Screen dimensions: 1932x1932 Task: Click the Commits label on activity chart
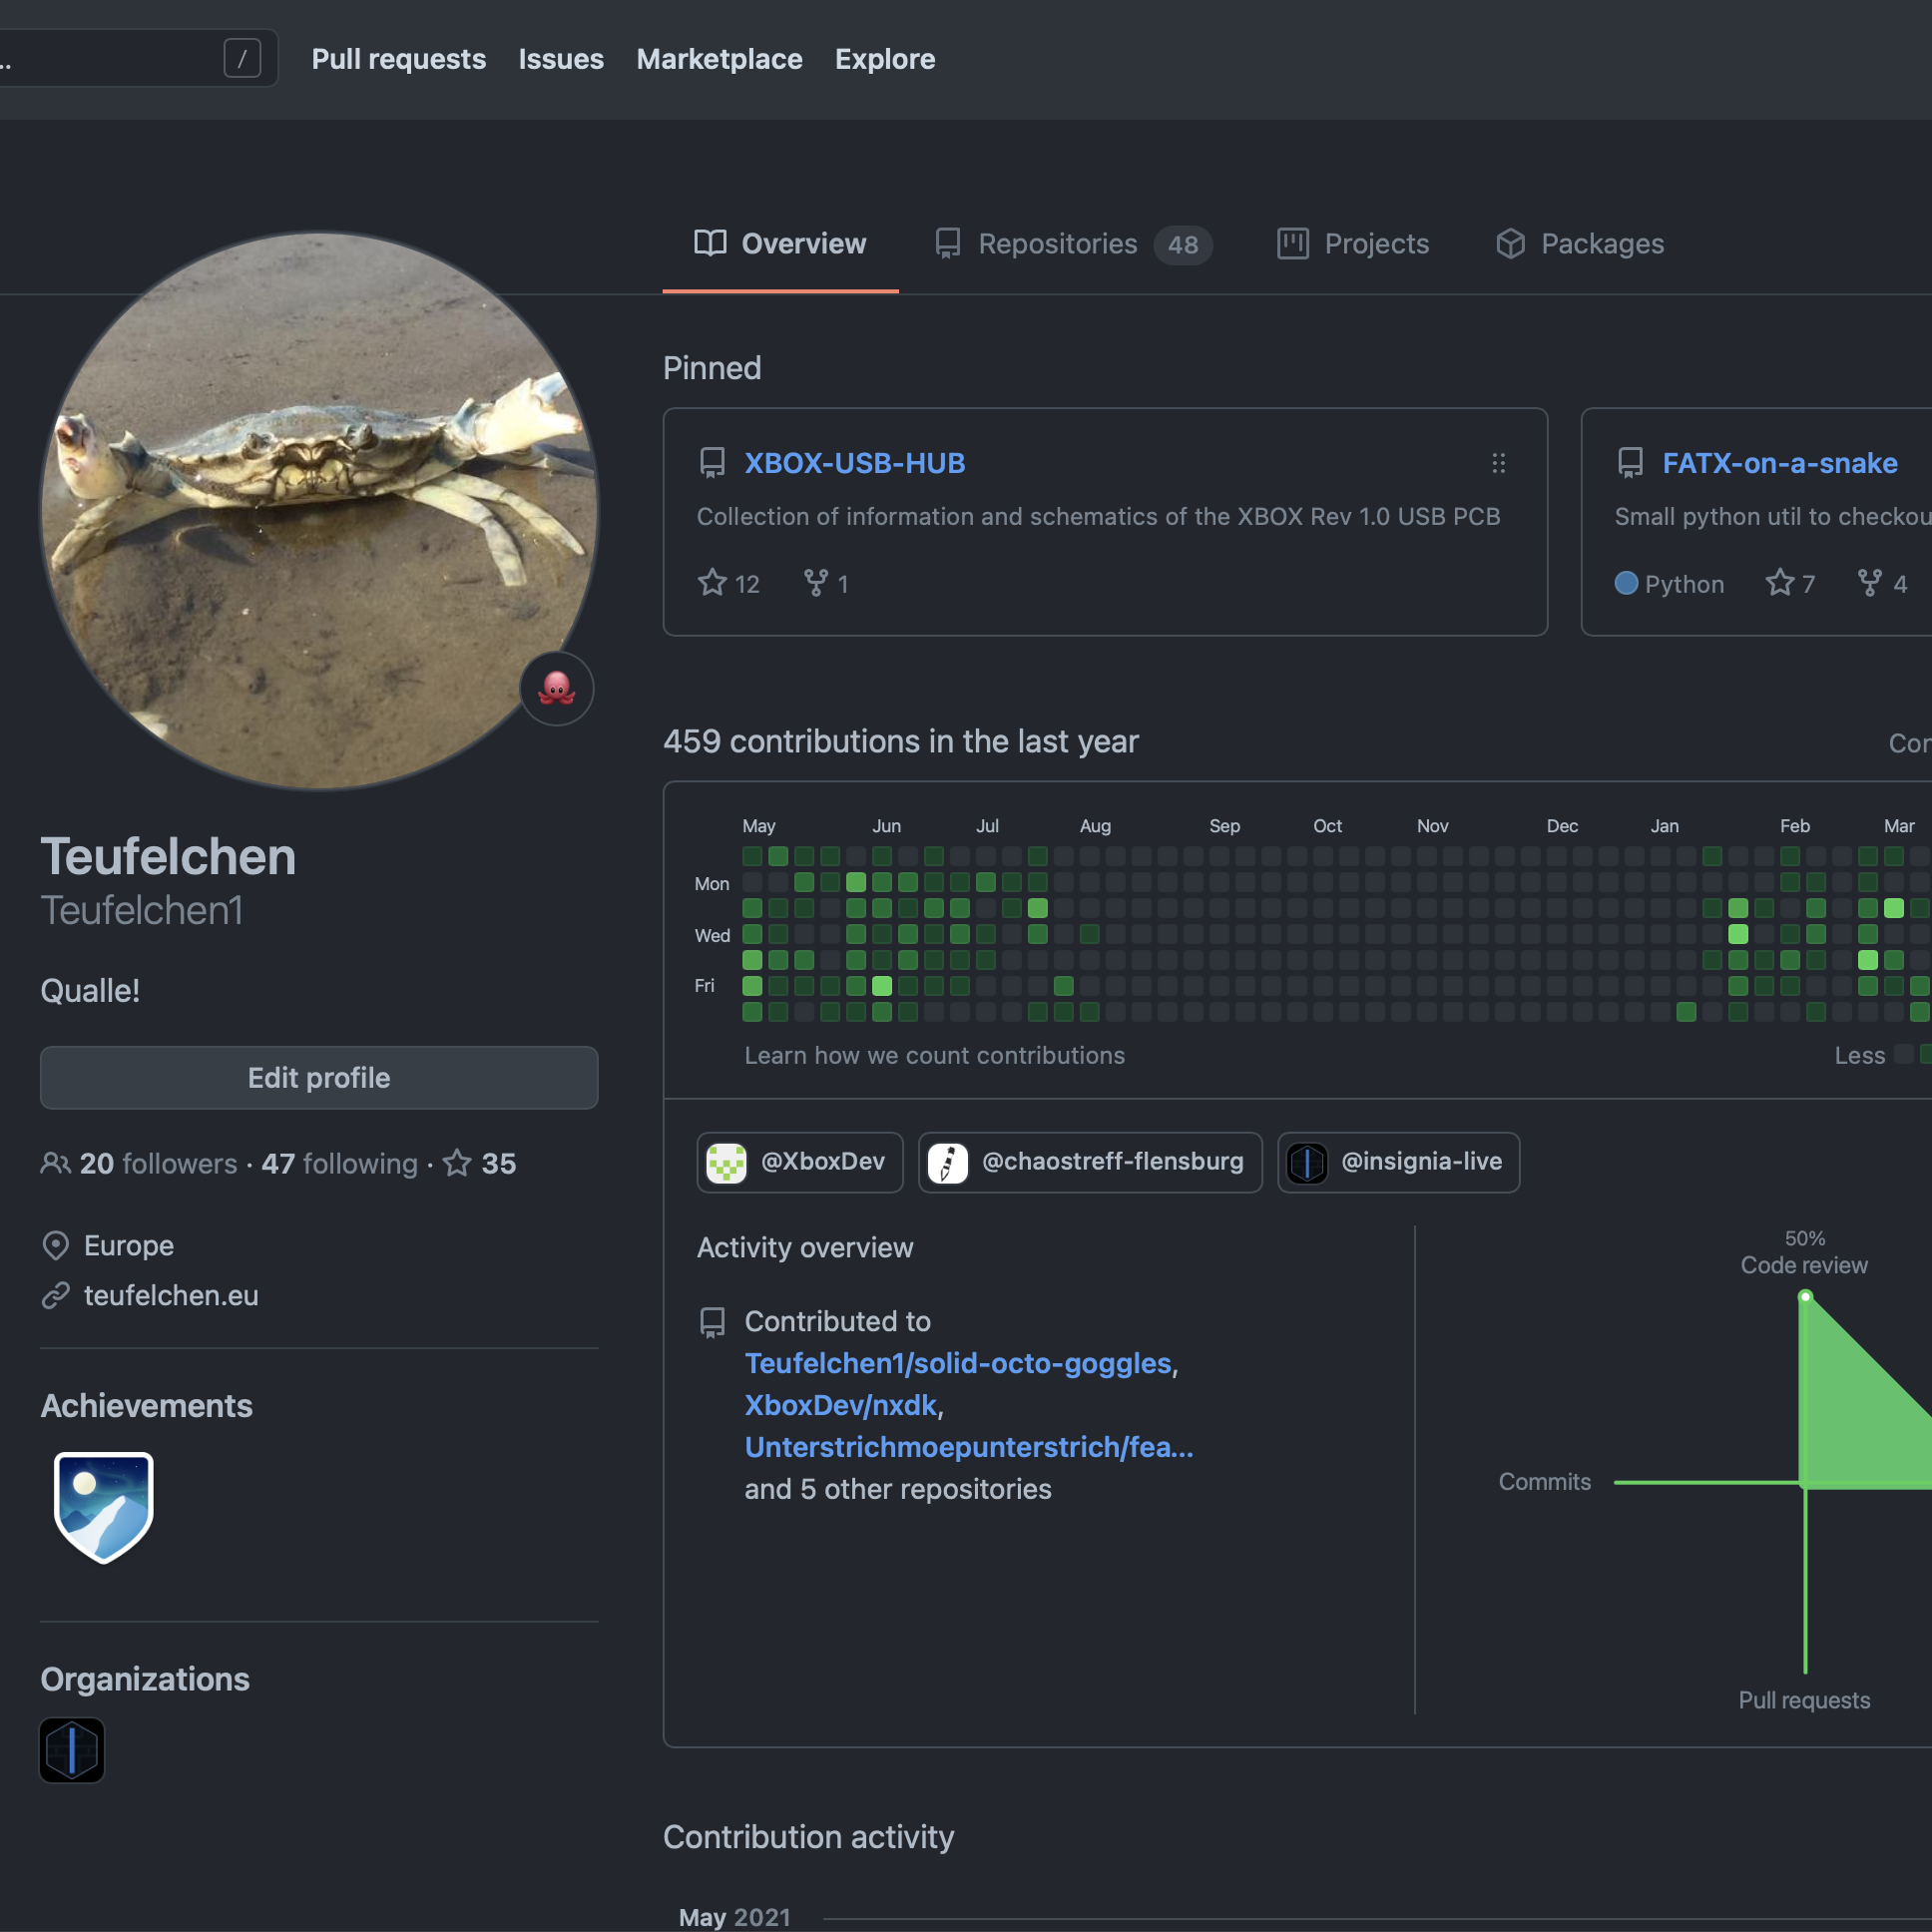[x=1544, y=1482]
